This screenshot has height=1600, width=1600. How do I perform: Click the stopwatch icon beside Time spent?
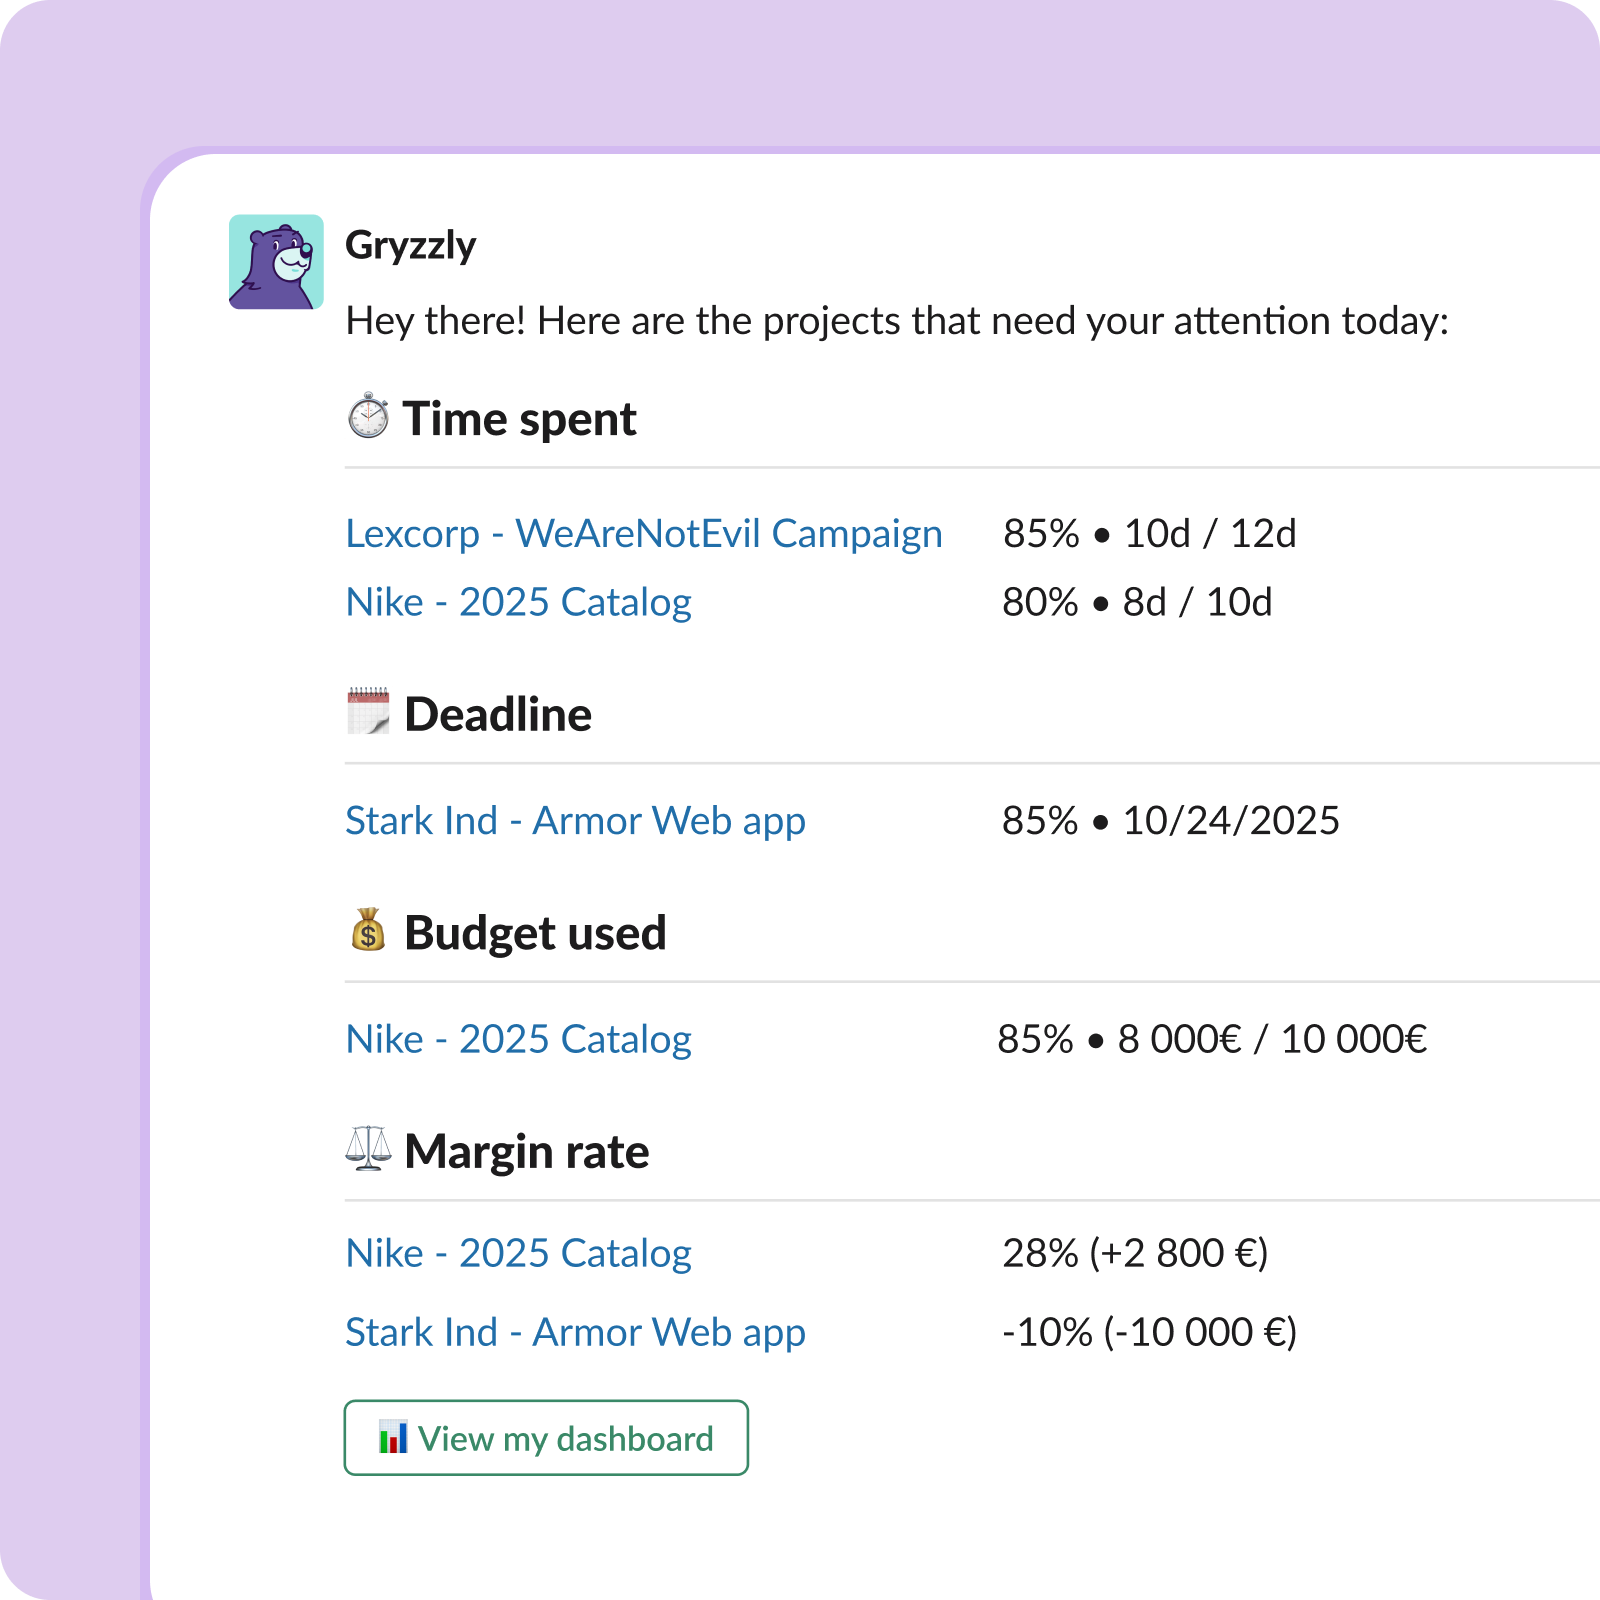(368, 416)
